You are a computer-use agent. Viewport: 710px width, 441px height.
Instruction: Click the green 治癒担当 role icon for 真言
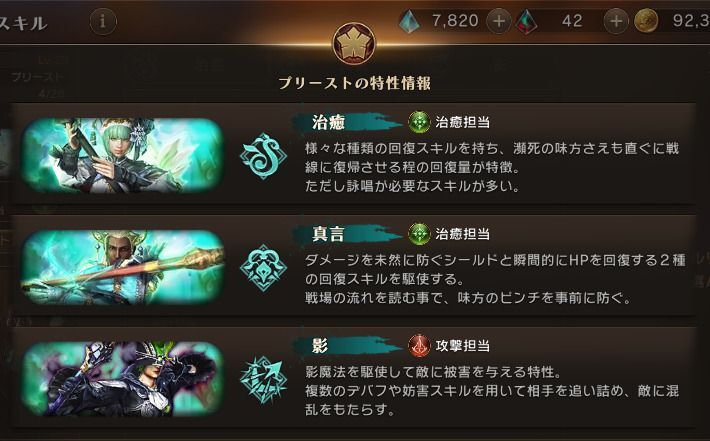pyautogui.click(x=419, y=234)
